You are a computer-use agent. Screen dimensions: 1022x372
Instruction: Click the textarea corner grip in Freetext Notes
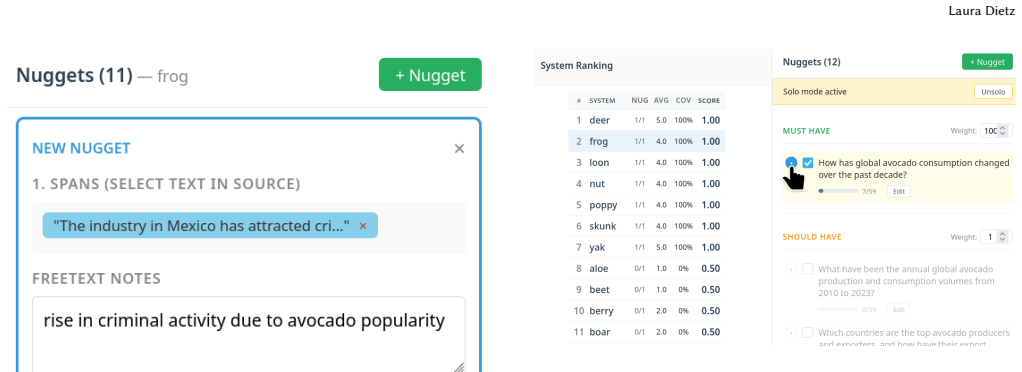tap(459, 367)
